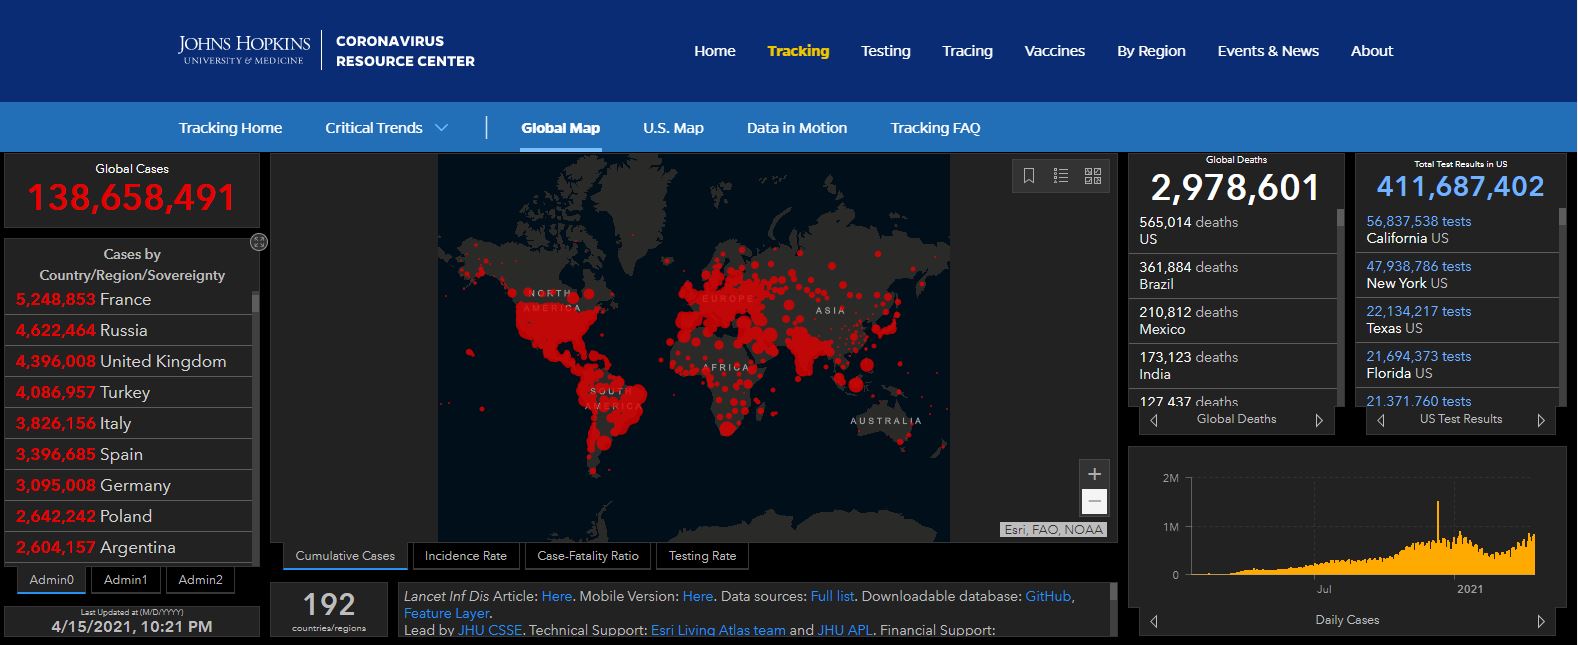Image resolution: width=1578 pixels, height=645 pixels.
Task: Expand the country cases panel fullscreen
Action: coord(259,242)
